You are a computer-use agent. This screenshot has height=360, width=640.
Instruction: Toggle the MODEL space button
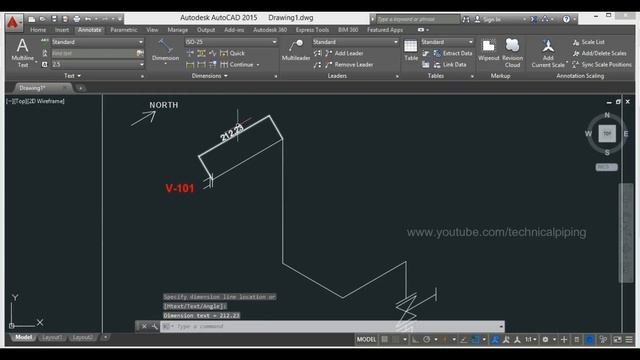tap(367, 339)
